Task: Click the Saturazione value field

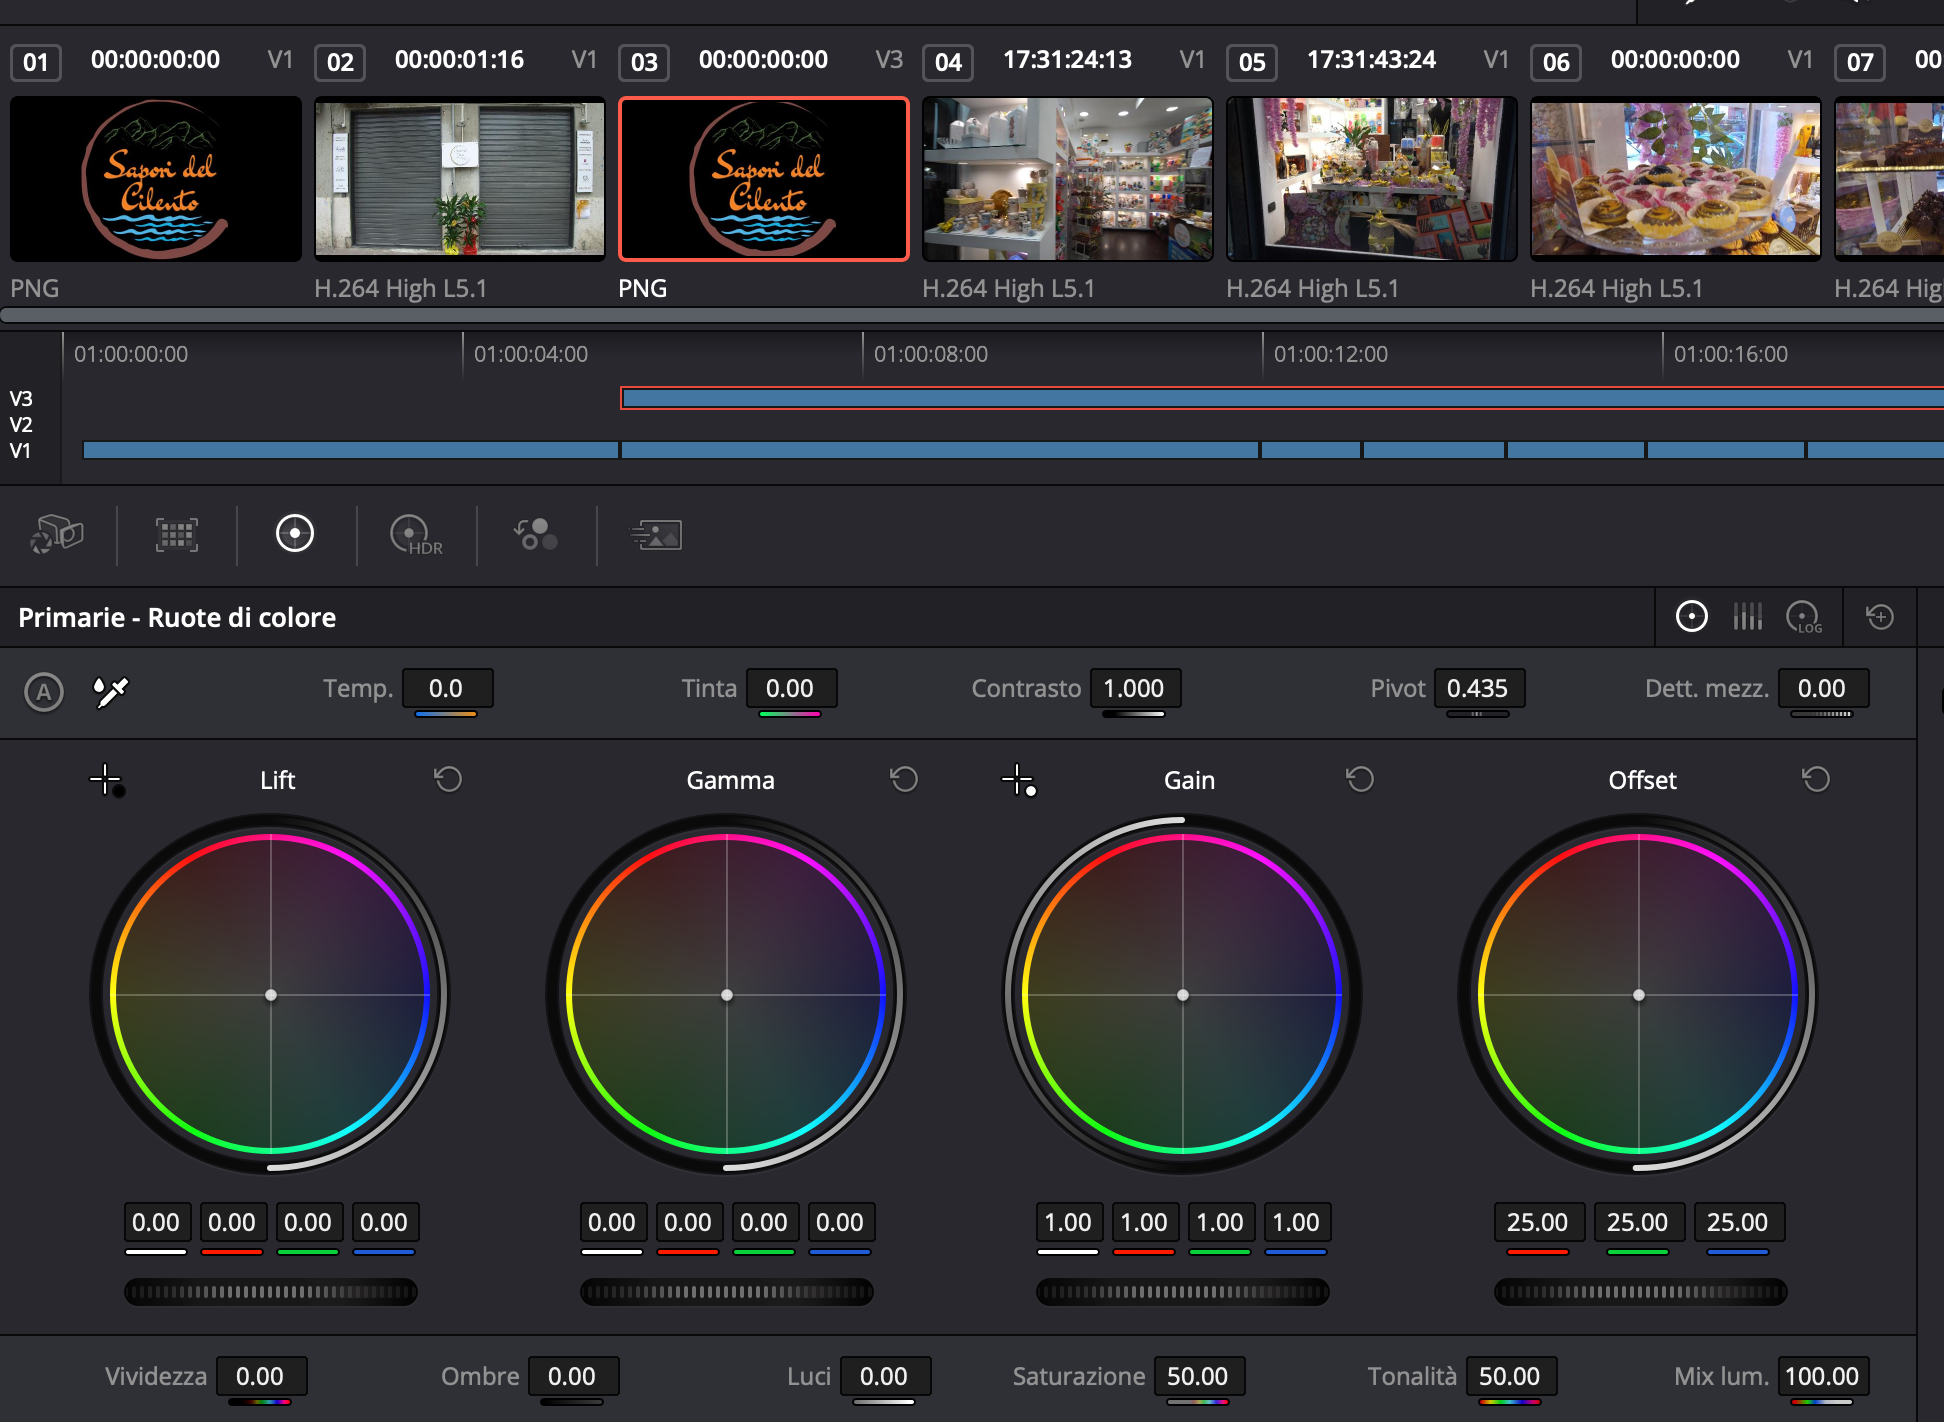Action: tap(1199, 1376)
